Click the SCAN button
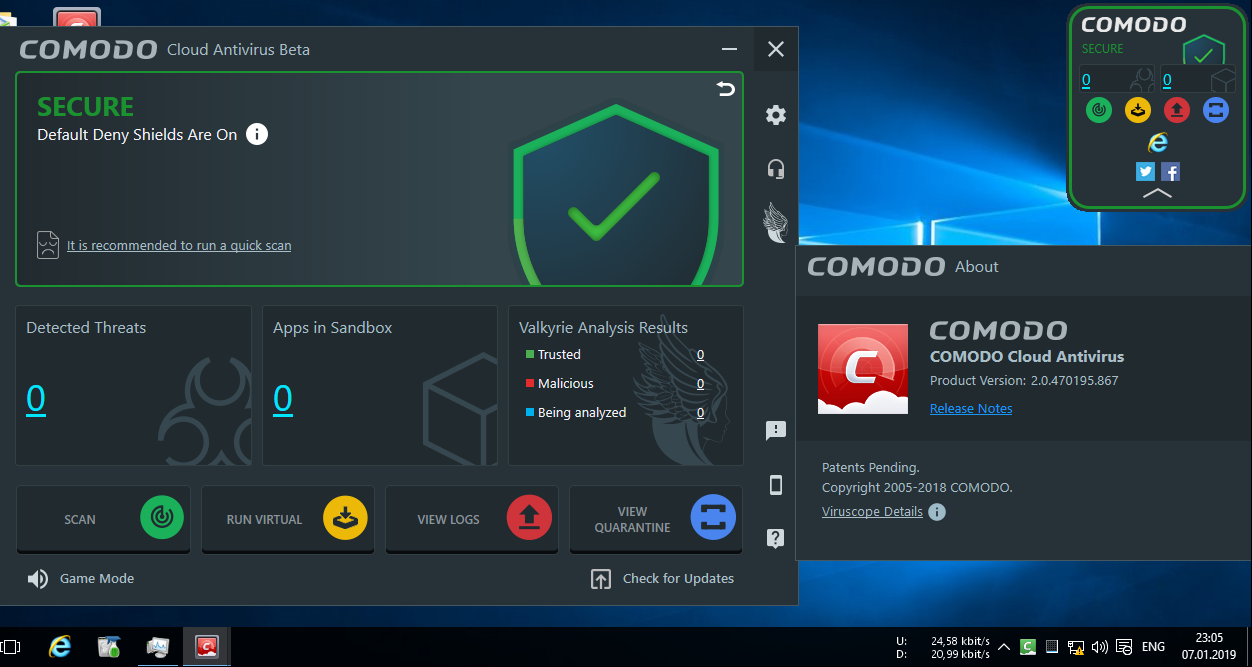Screen dimensions: 1252x667 click(x=103, y=519)
